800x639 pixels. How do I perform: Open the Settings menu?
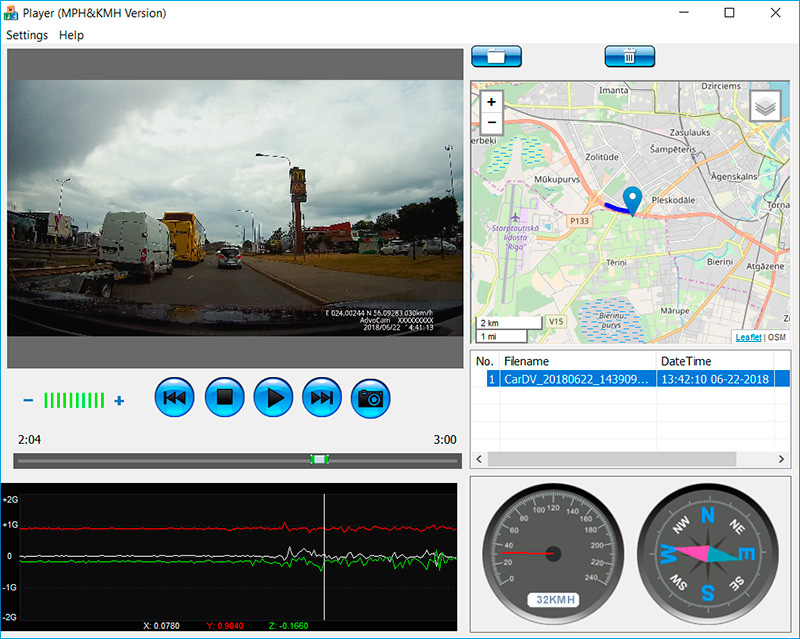[x=27, y=35]
